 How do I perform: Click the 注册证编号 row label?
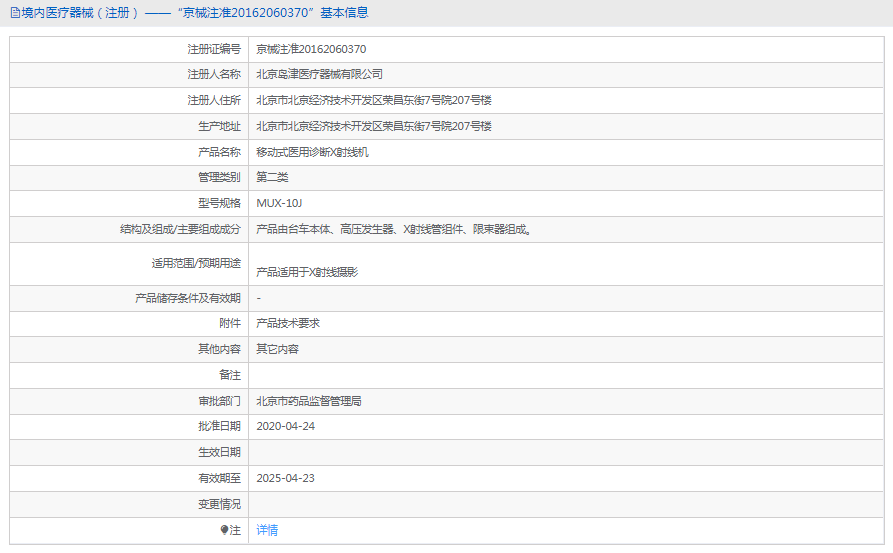click(x=214, y=49)
